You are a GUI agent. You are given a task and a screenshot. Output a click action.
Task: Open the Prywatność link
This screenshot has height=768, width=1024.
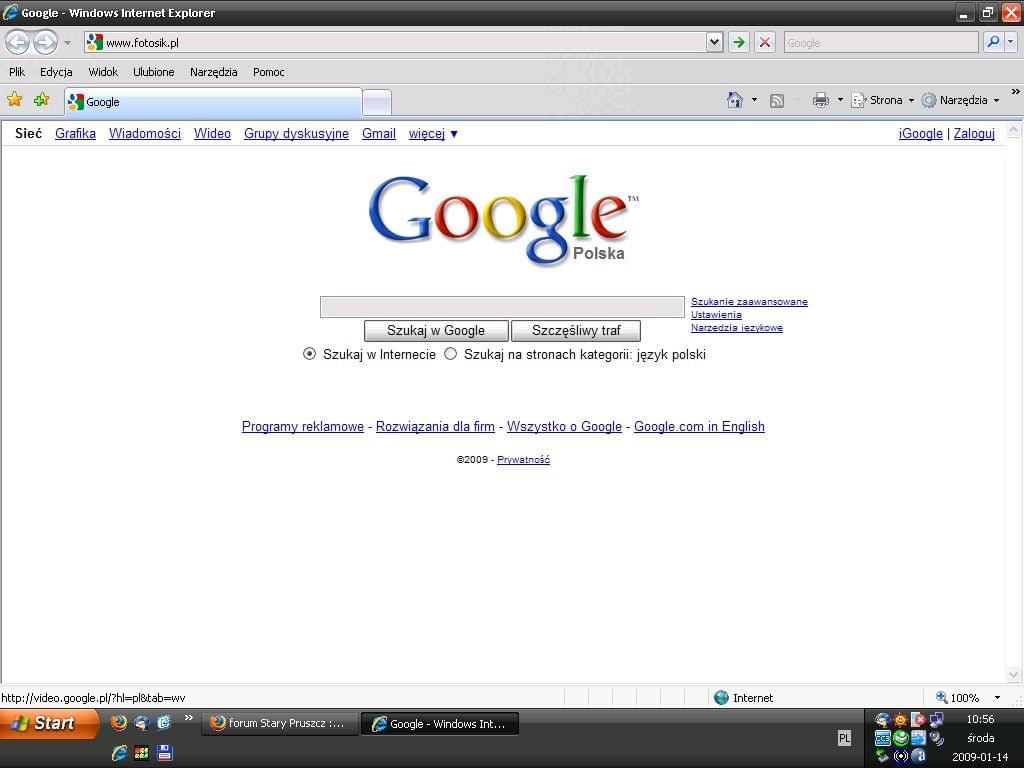(x=523, y=460)
